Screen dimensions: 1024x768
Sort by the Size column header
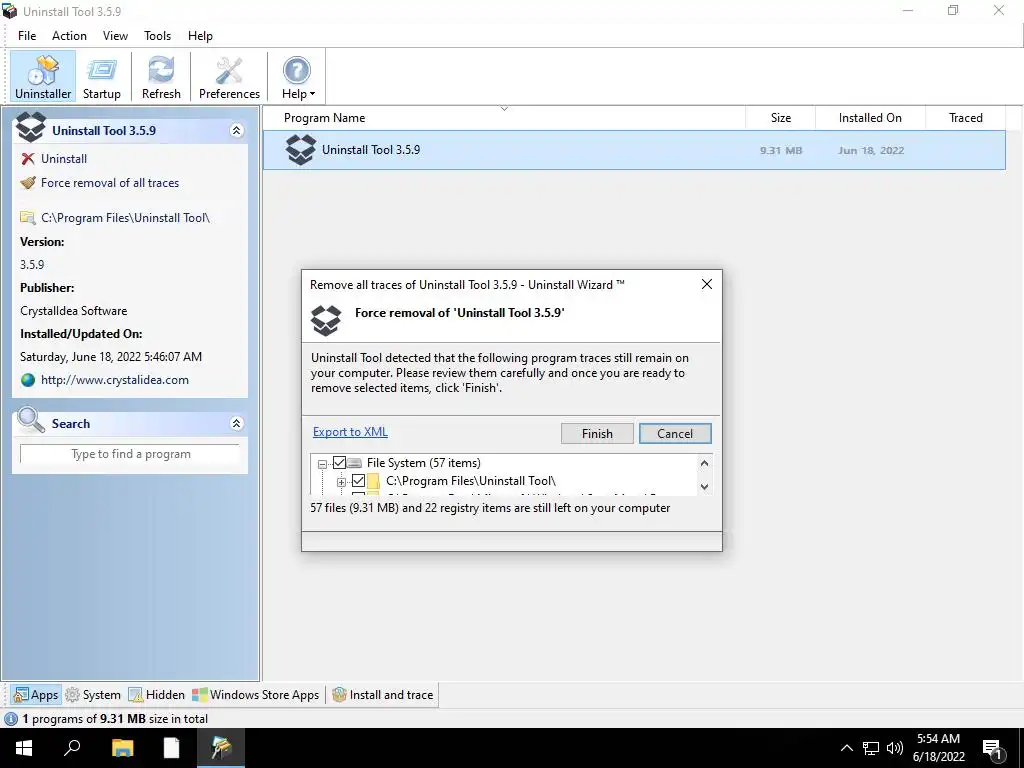point(780,118)
